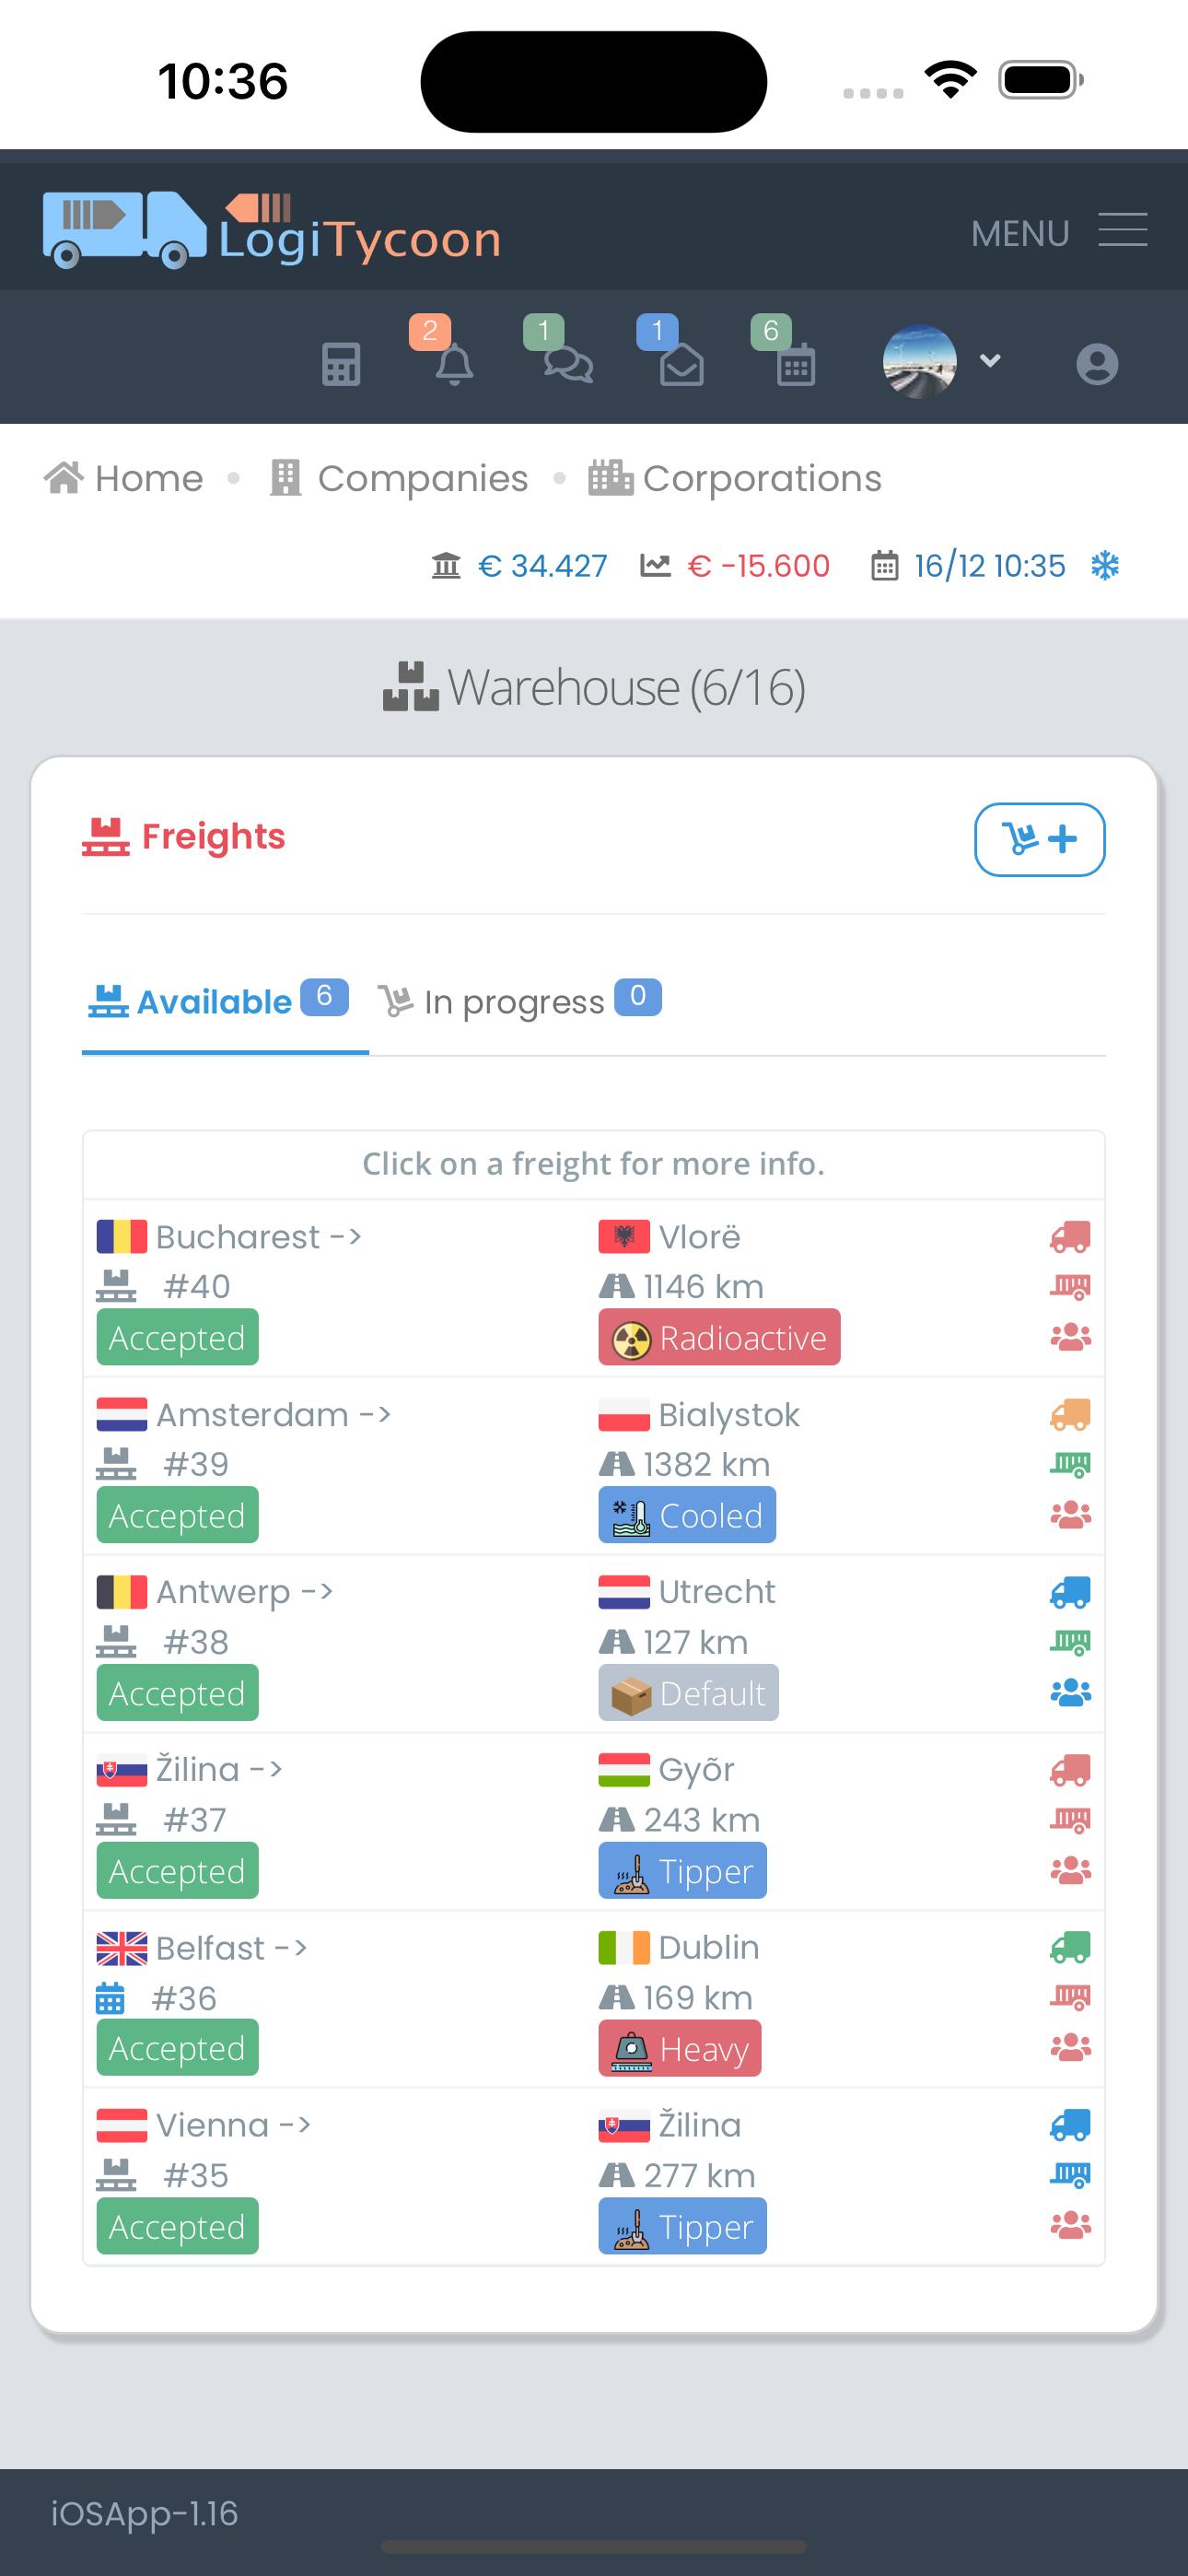The height and width of the screenshot is (2576, 1188).
Task: Switch to the In progress tab
Action: [x=520, y=1001]
